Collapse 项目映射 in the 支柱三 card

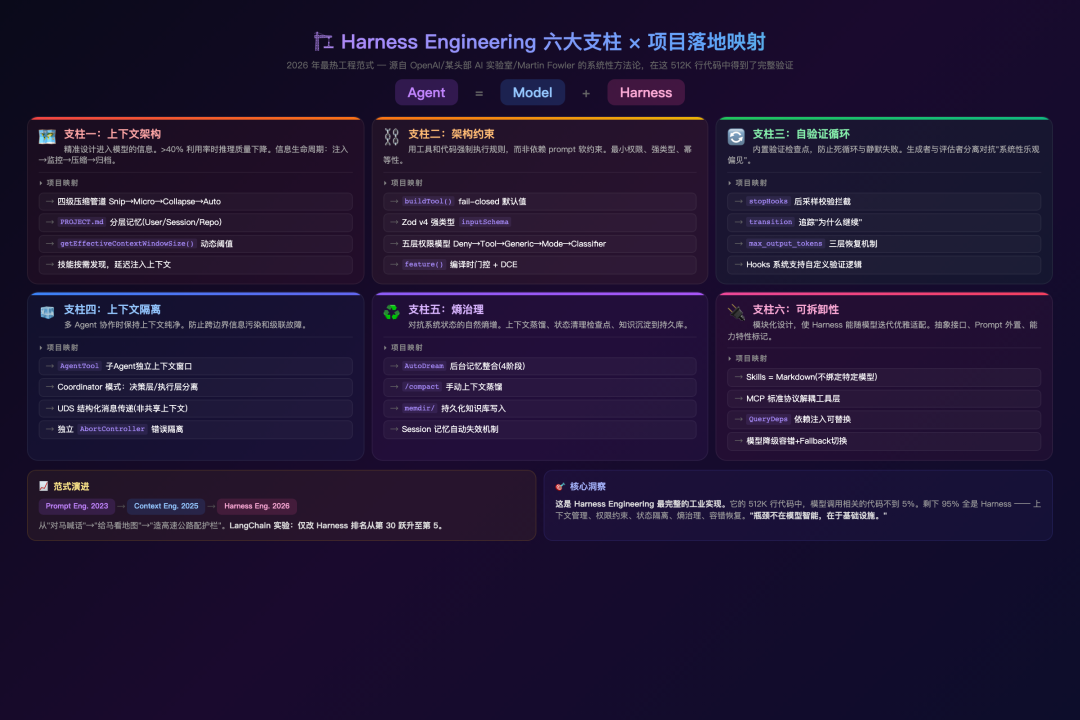(x=750, y=181)
